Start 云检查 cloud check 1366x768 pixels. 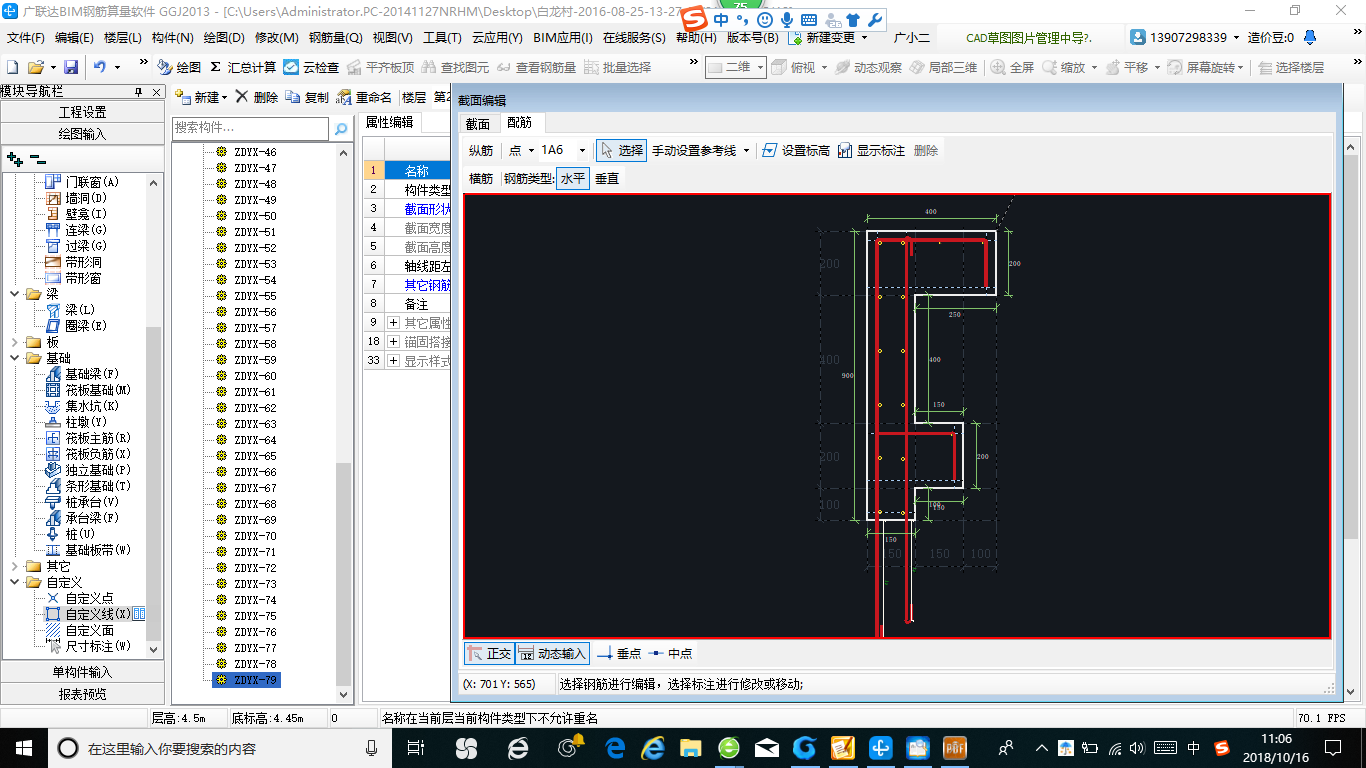(311, 67)
